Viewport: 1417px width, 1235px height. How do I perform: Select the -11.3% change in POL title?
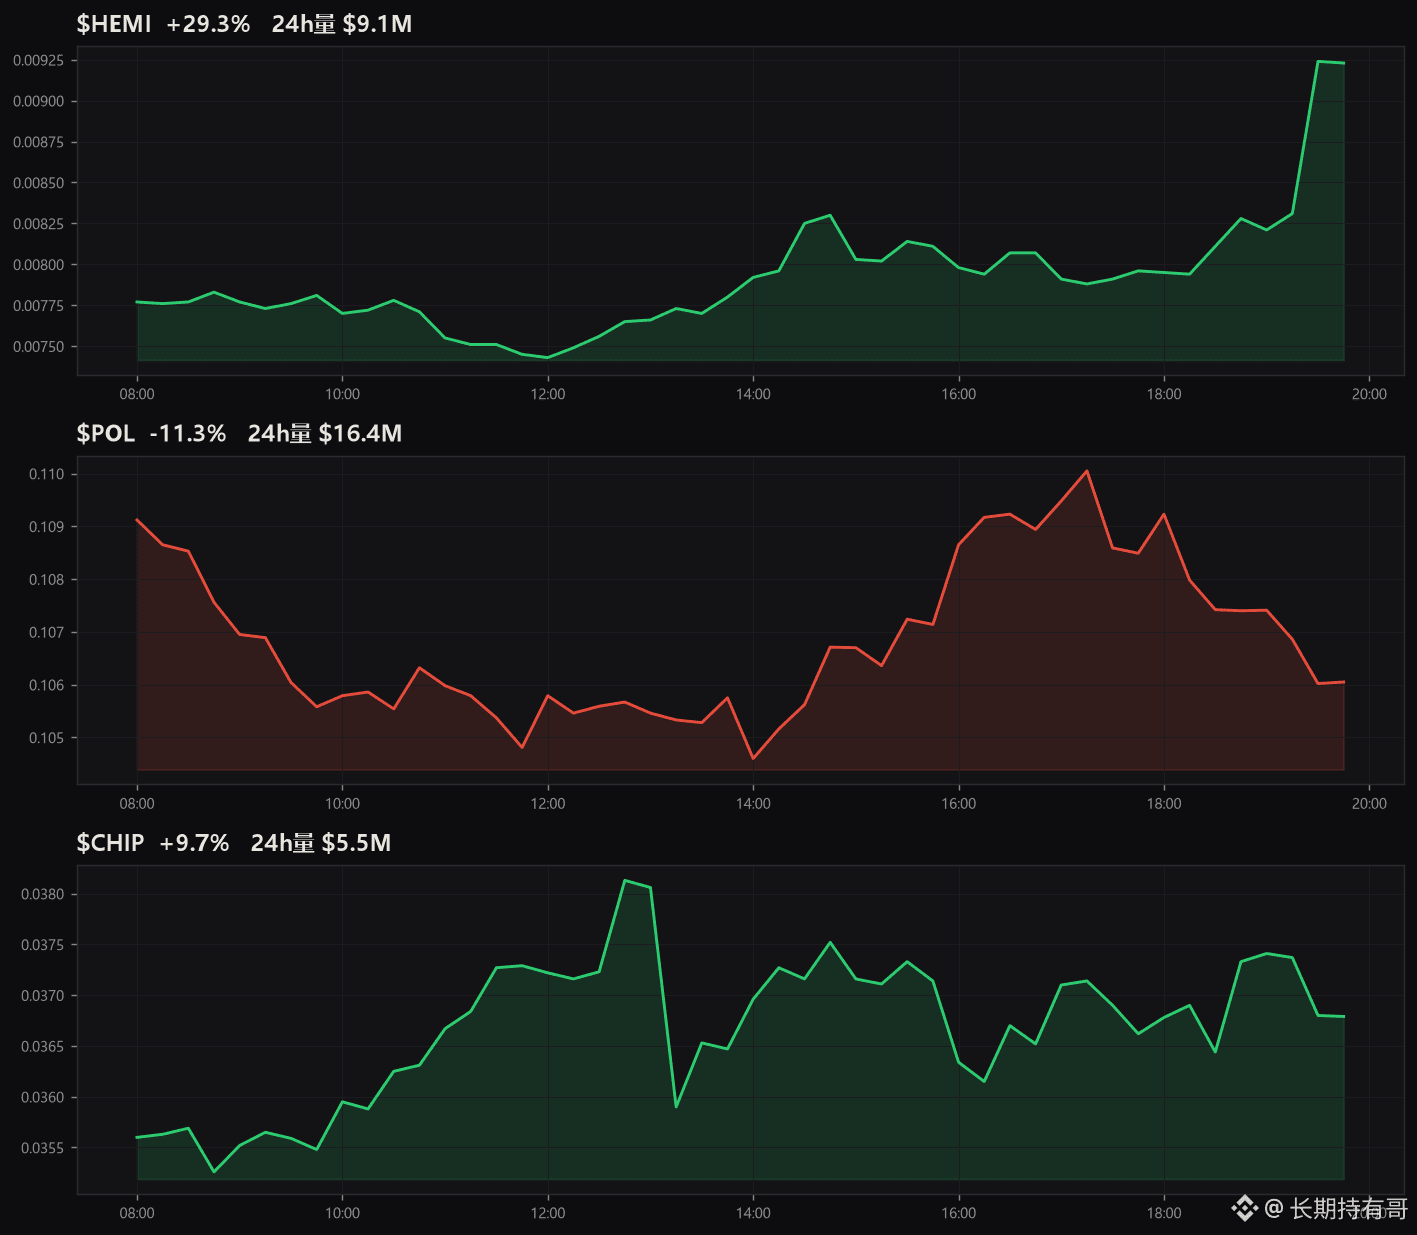tap(188, 433)
